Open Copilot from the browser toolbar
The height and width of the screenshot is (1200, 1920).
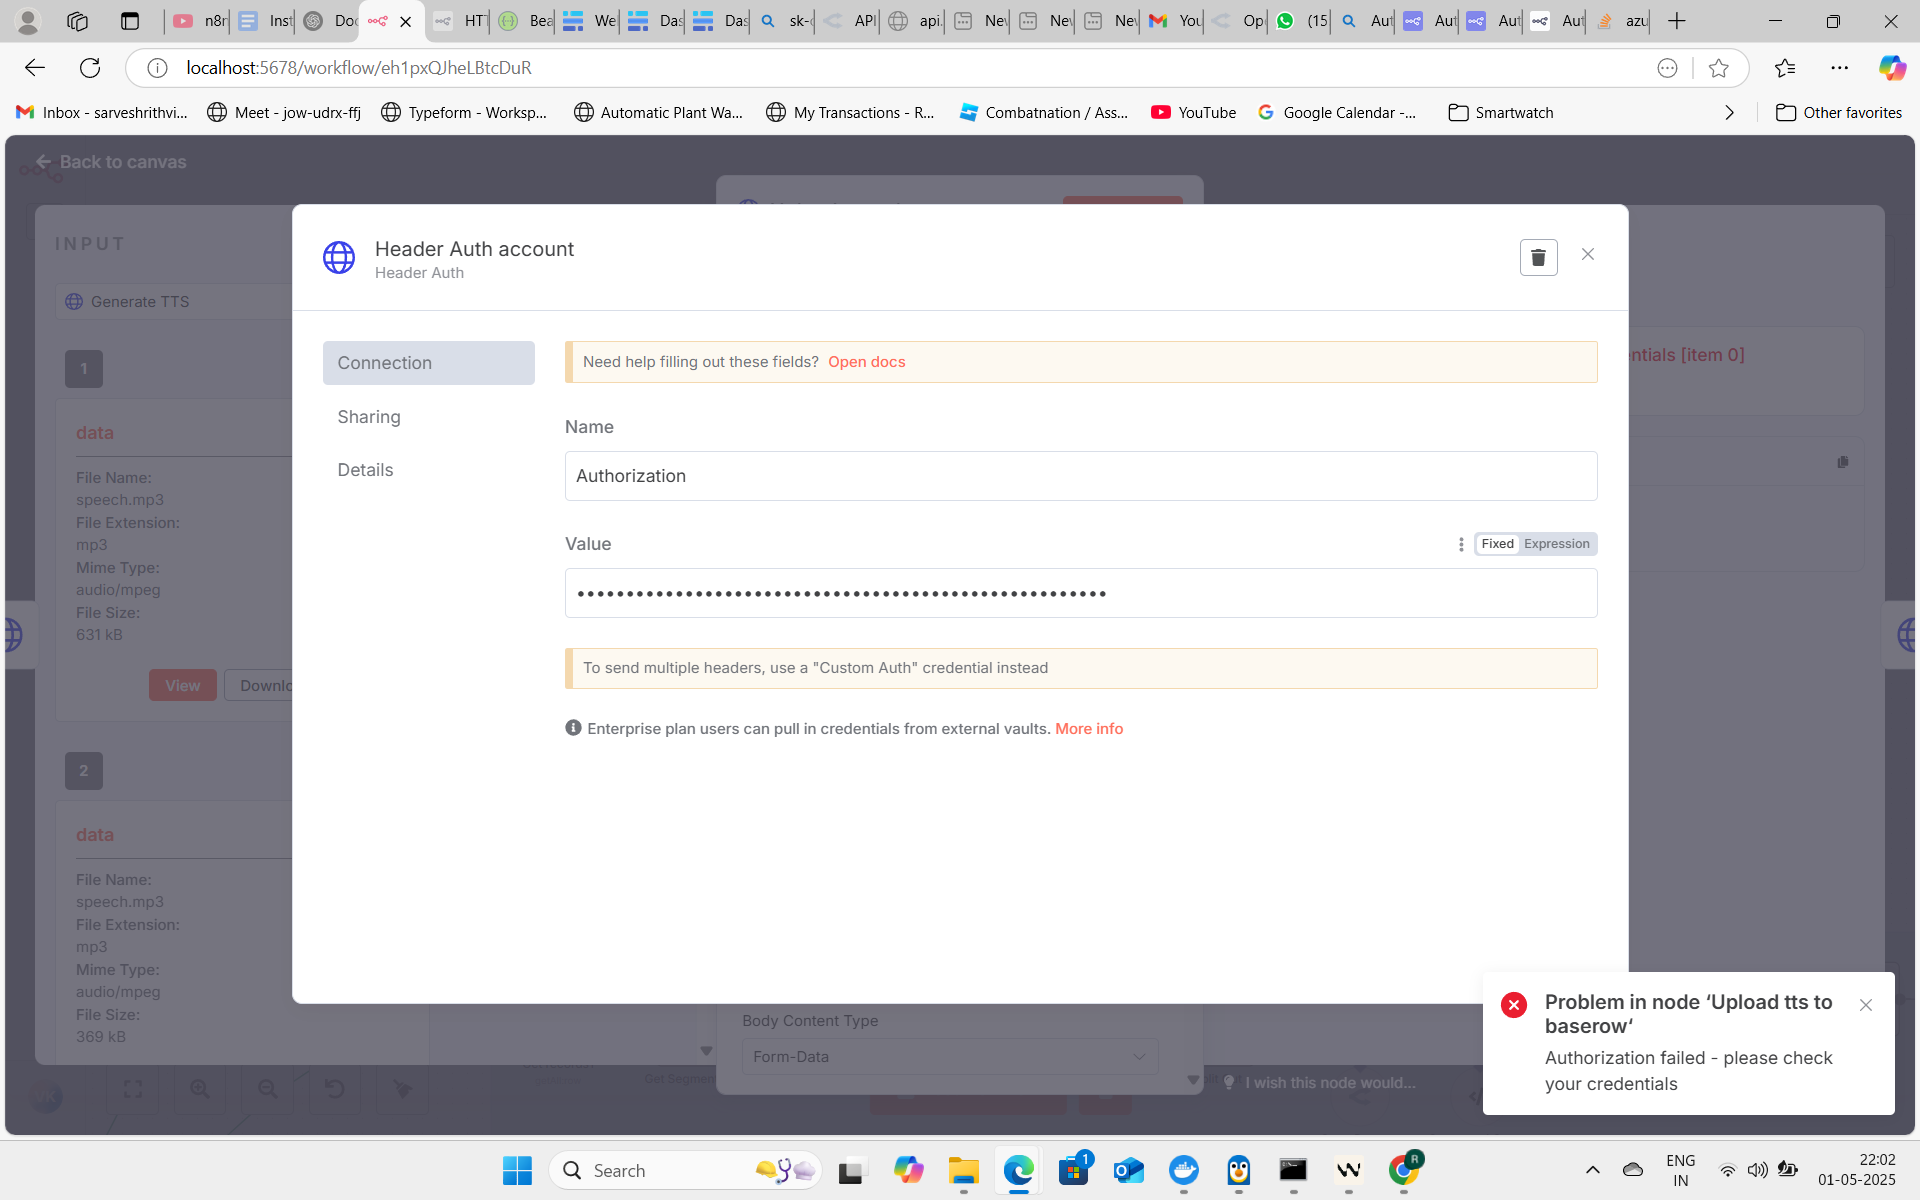[x=1891, y=67]
